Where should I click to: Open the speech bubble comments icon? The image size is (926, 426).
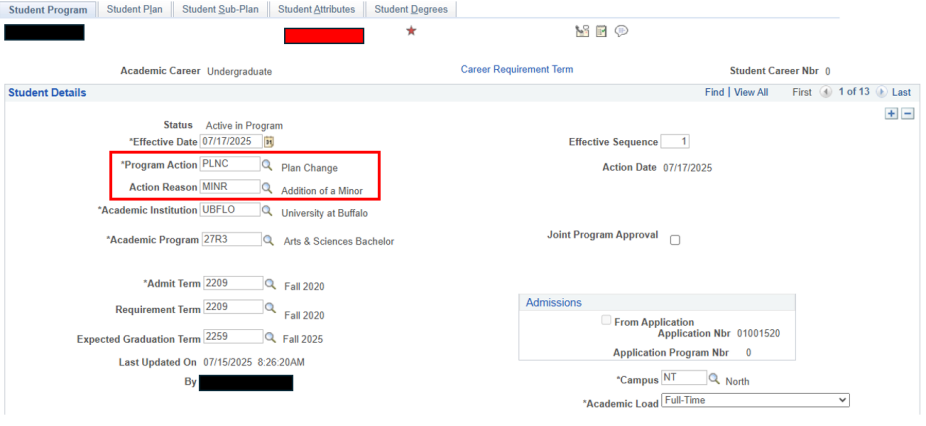coord(621,31)
